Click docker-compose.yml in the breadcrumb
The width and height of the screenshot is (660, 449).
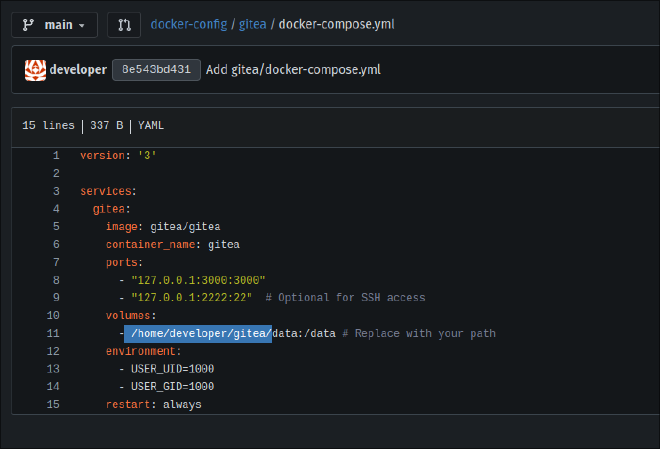tap(336, 24)
